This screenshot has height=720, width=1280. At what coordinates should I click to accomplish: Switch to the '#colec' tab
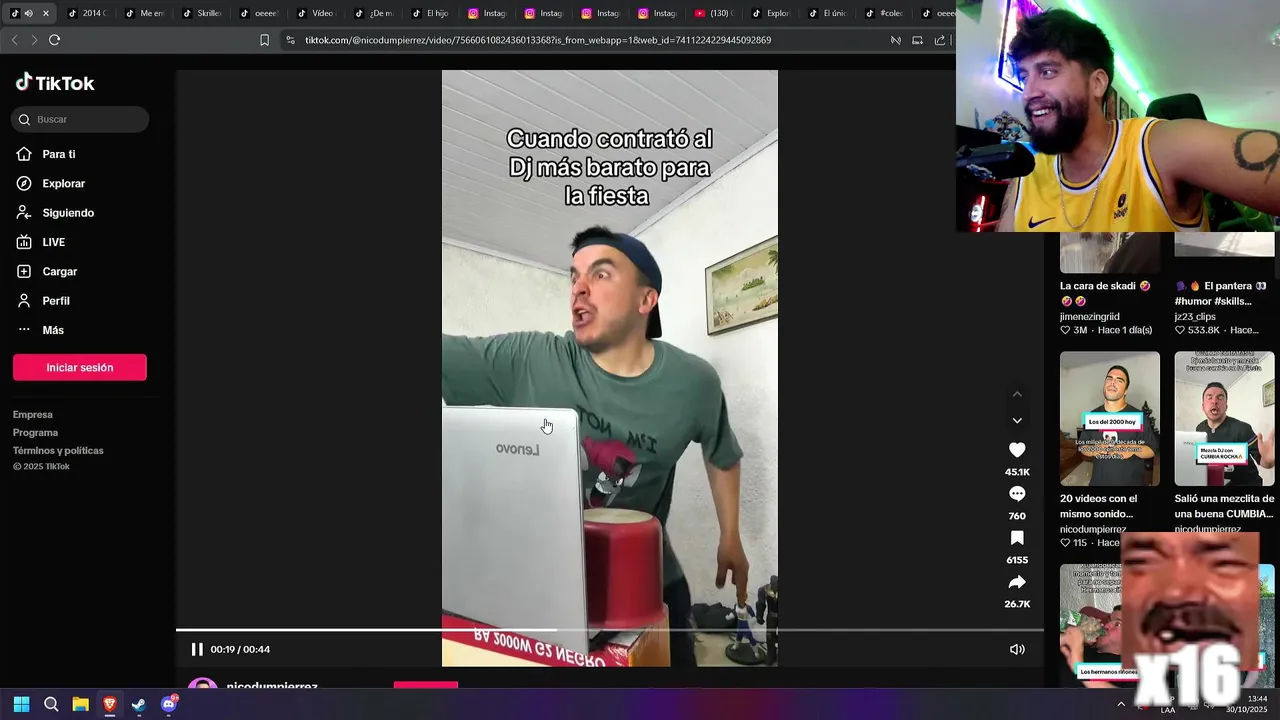pyautogui.click(x=887, y=14)
